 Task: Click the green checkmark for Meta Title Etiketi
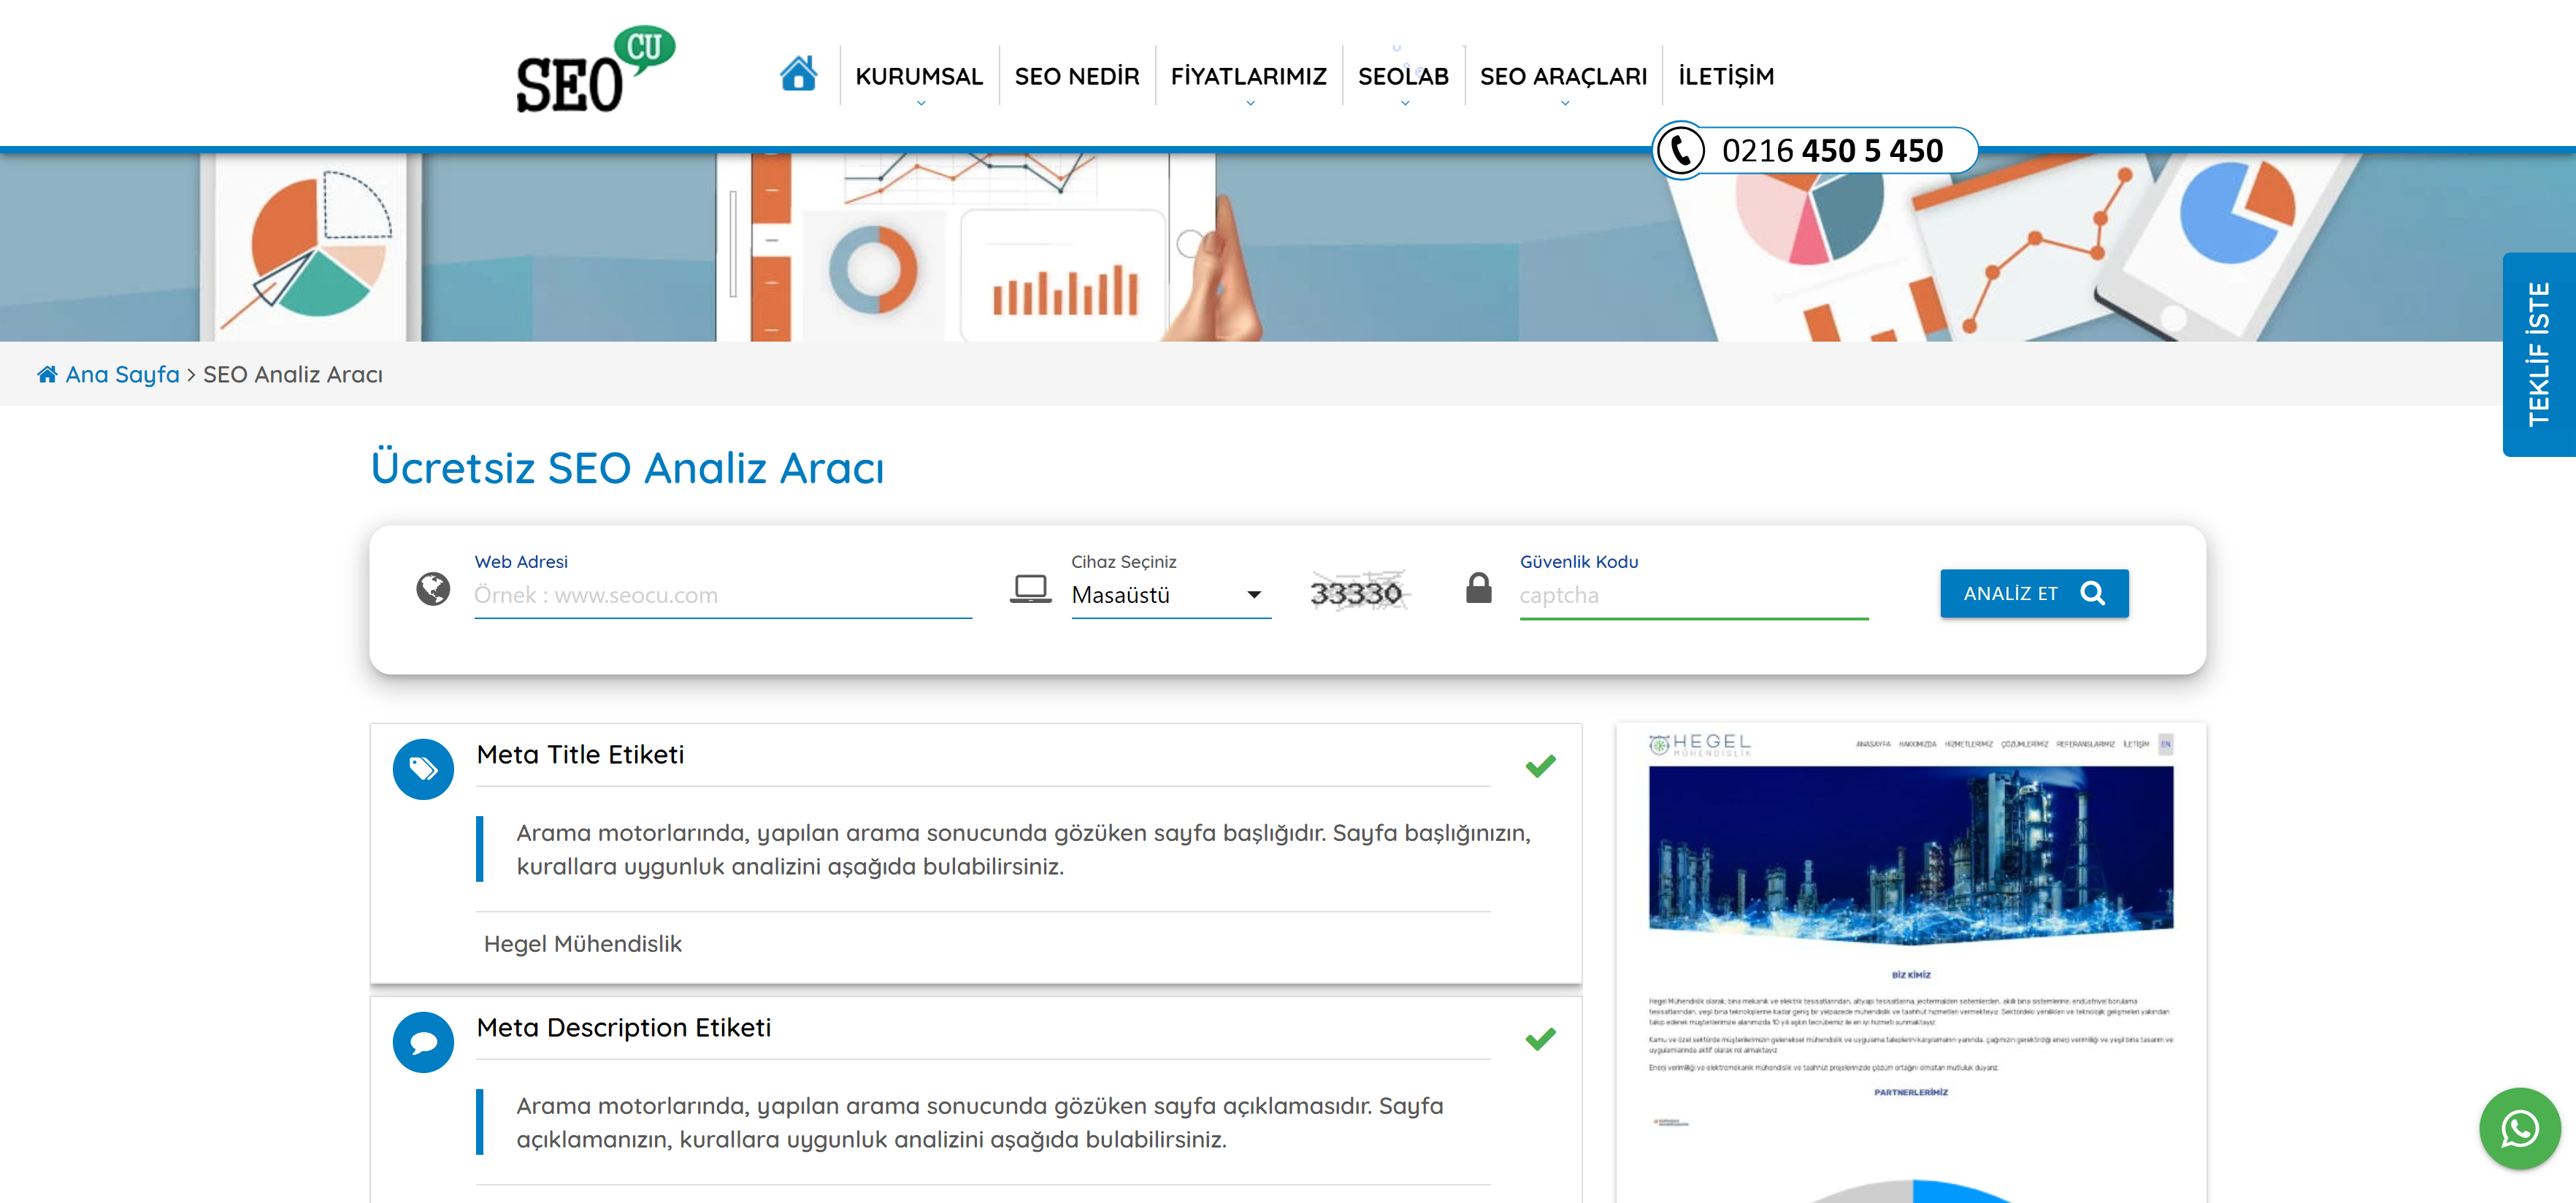pos(1540,766)
